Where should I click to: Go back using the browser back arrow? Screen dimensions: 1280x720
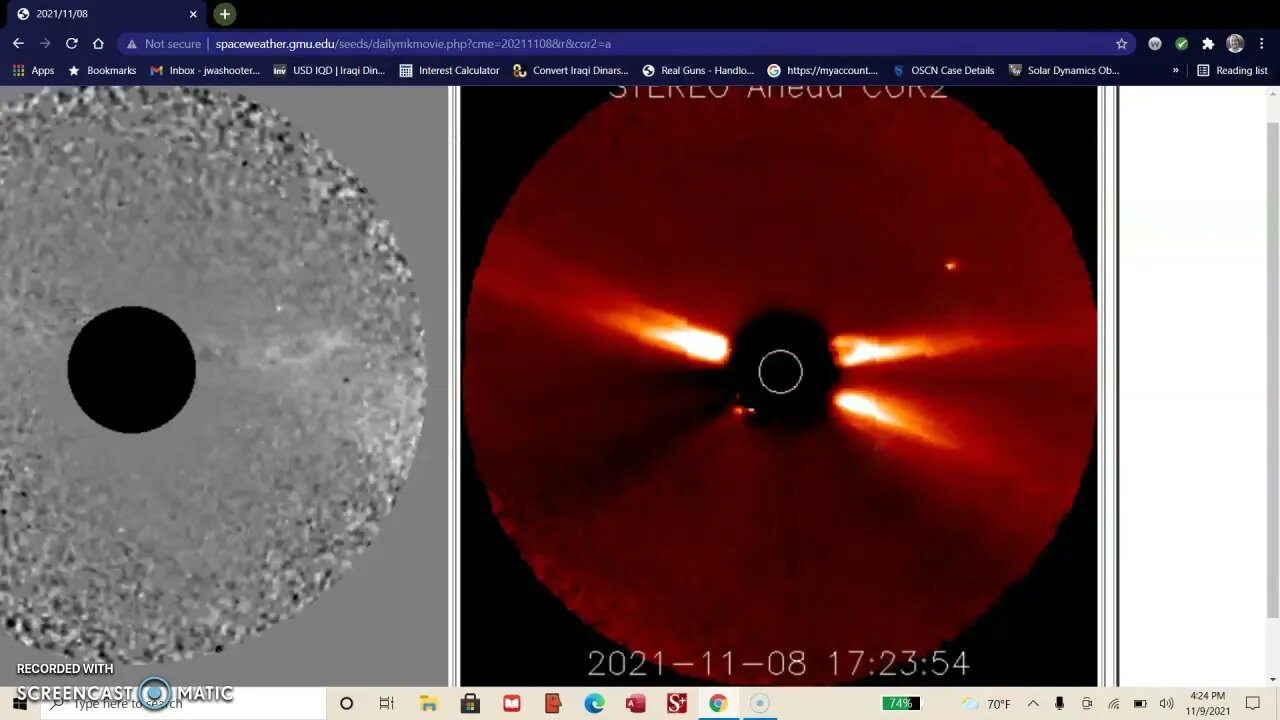click(x=18, y=44)
